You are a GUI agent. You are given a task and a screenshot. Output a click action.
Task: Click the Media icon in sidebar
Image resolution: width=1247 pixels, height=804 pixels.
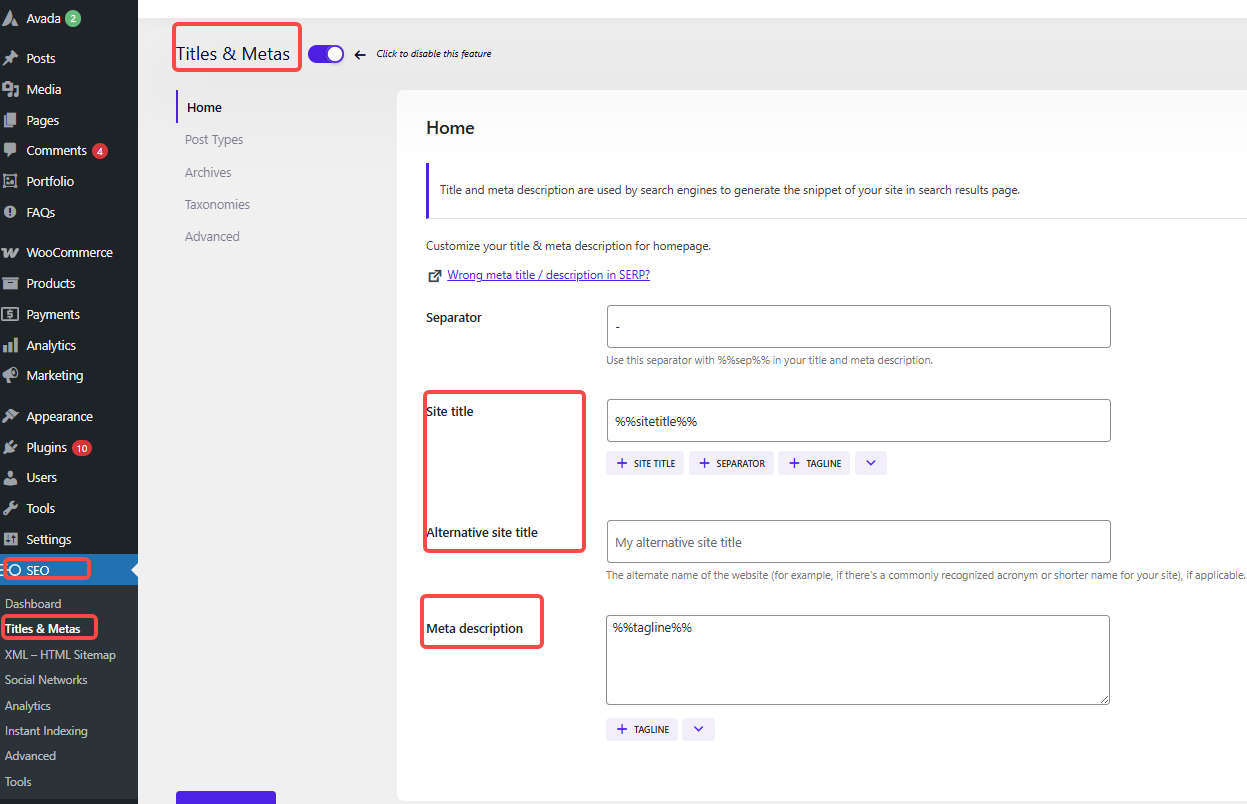coord(11,89)
